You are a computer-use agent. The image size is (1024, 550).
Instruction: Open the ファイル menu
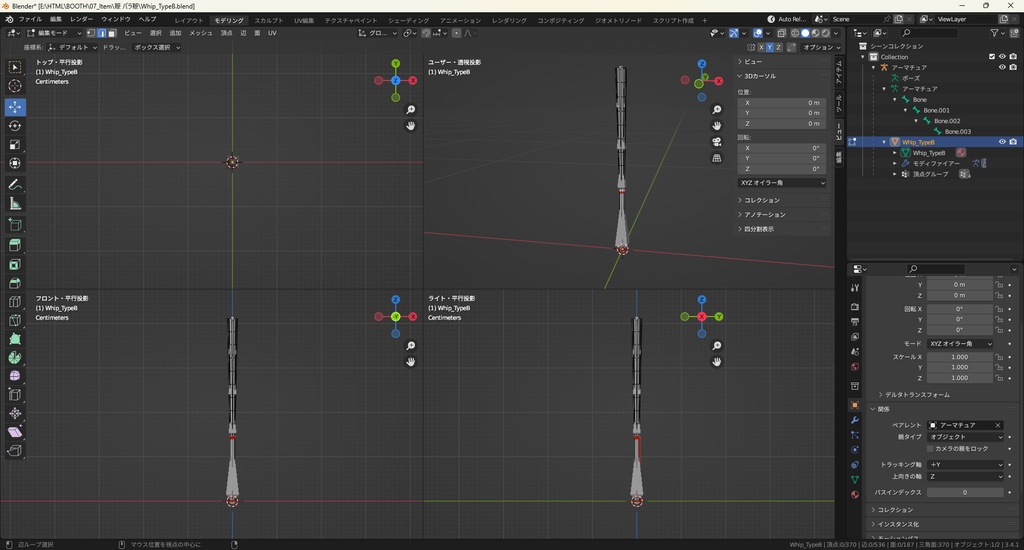click(30, 19)
